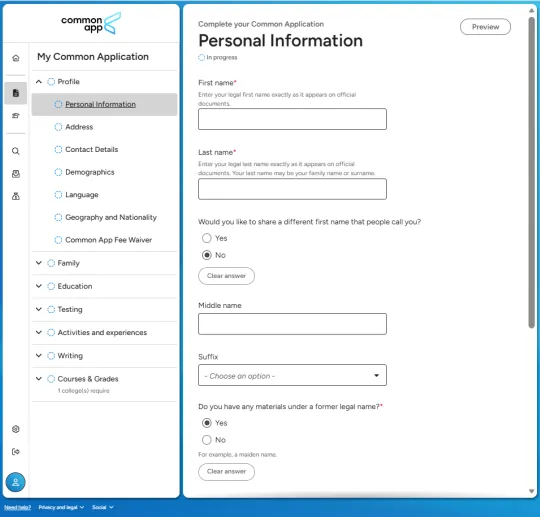Open the My Colleges graduation cap icon
The image size is (540, 517).
click(15, 116)
